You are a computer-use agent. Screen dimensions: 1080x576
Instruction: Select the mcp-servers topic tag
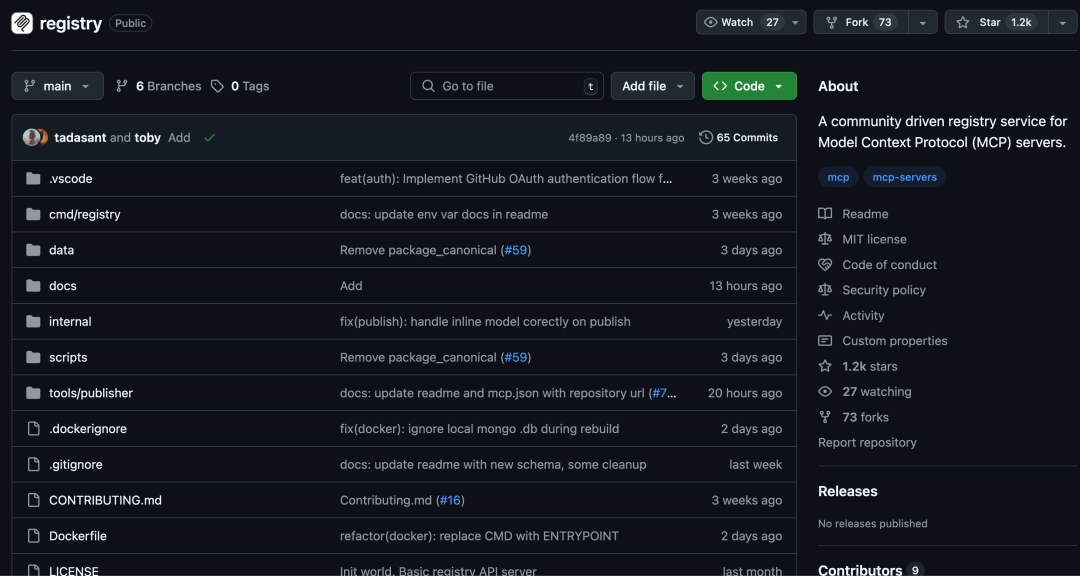click(x=904, y=177)
